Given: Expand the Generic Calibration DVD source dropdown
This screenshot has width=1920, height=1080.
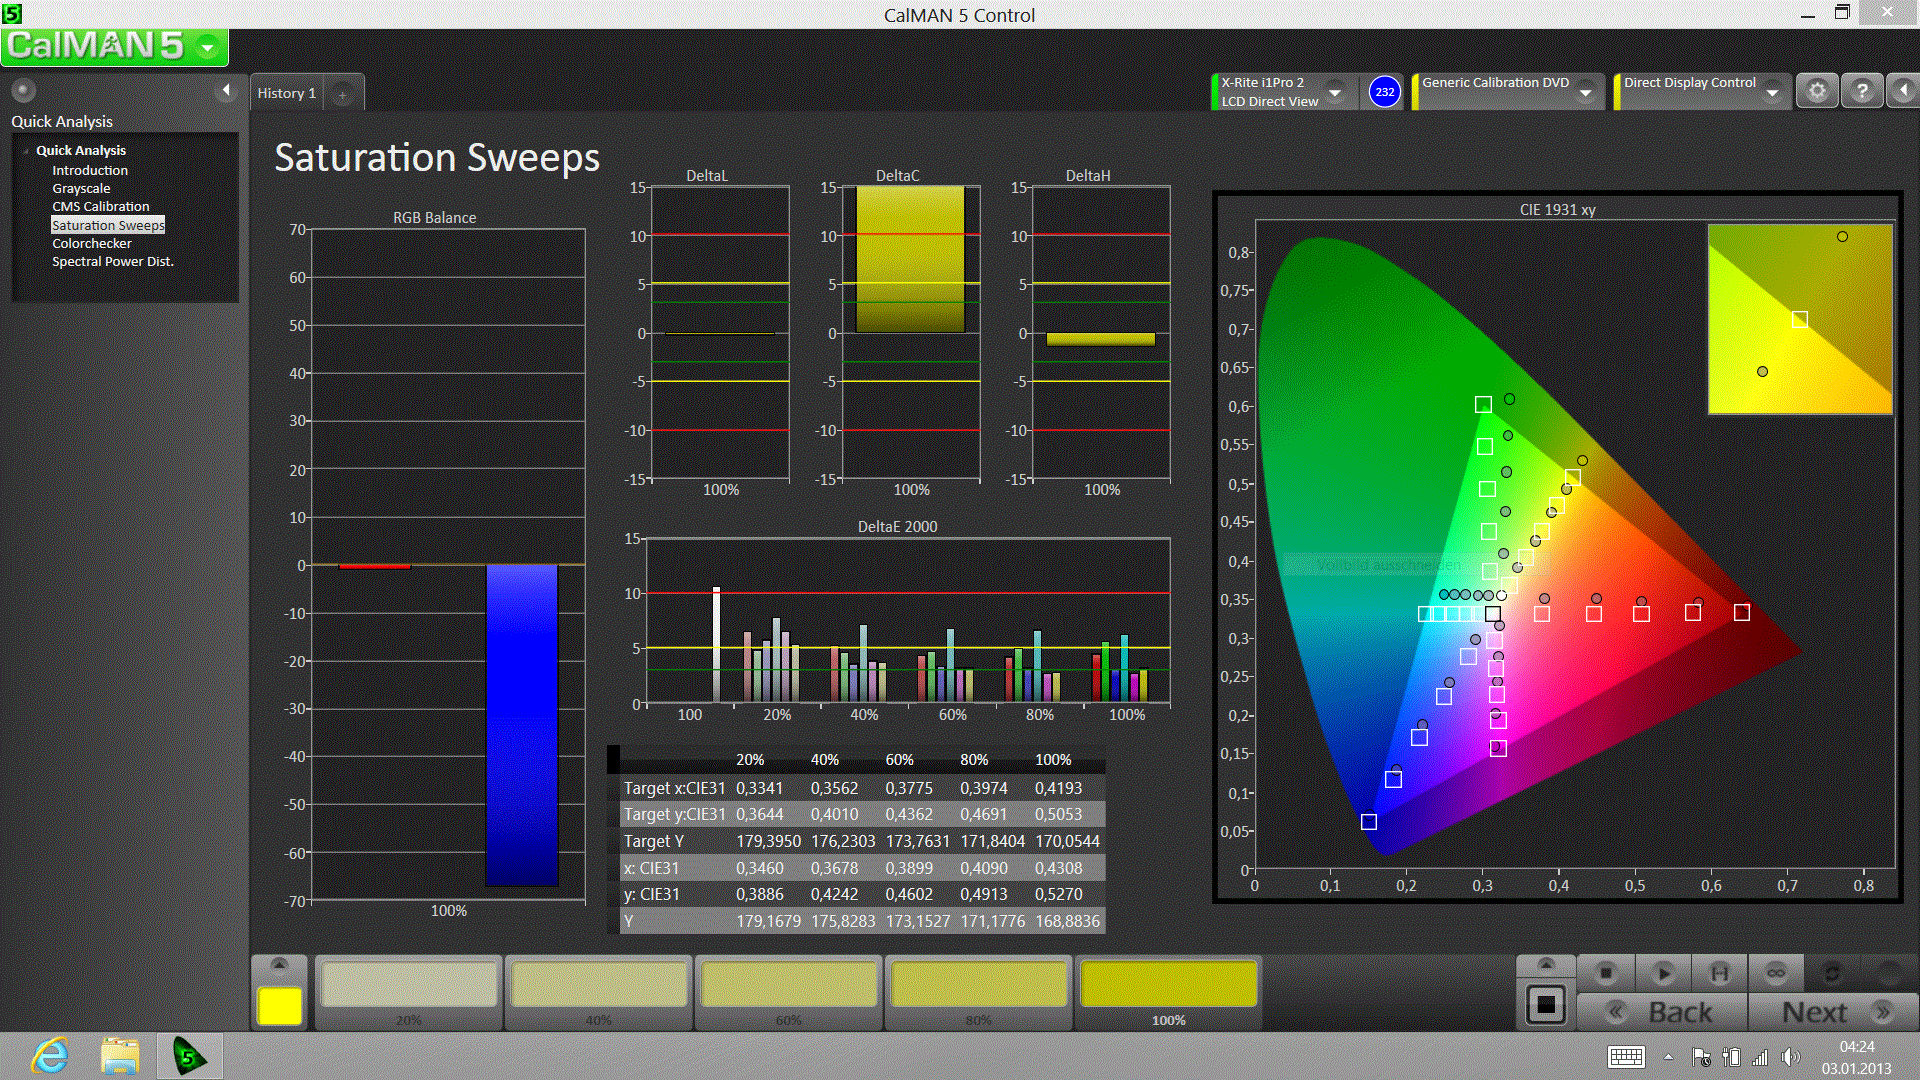Looking at the screenshot, I should (1585, 93).
